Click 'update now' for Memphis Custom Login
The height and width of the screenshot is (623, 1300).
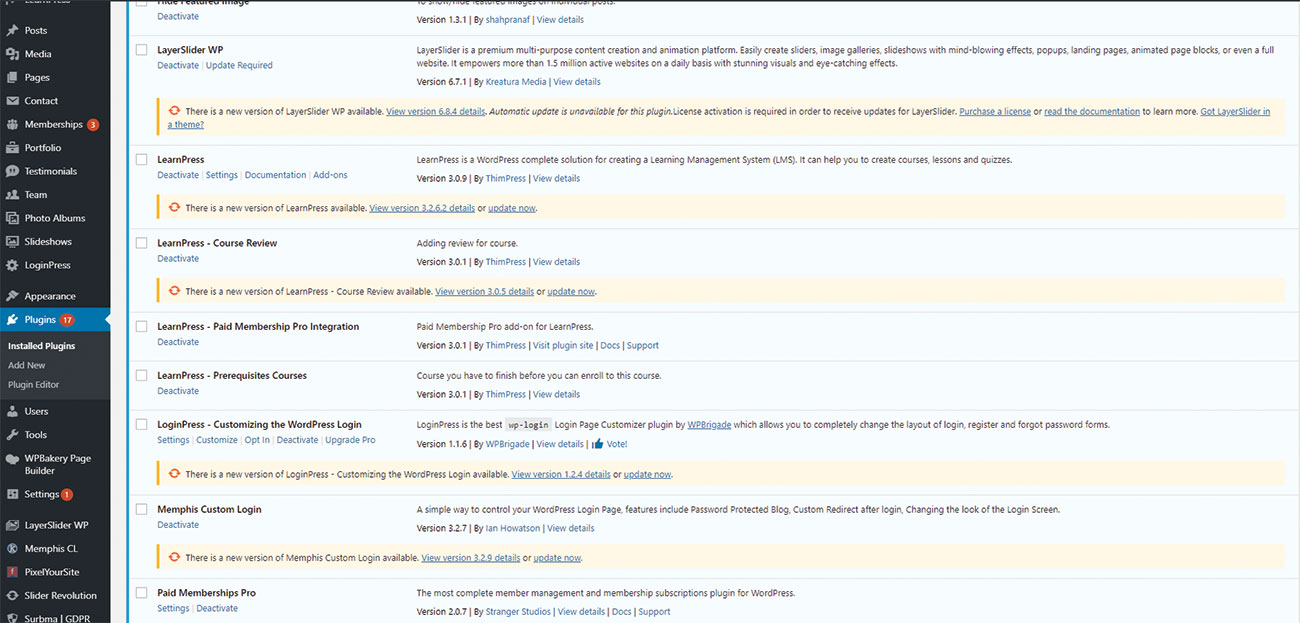pyautogui.click(x=557, y=558)
